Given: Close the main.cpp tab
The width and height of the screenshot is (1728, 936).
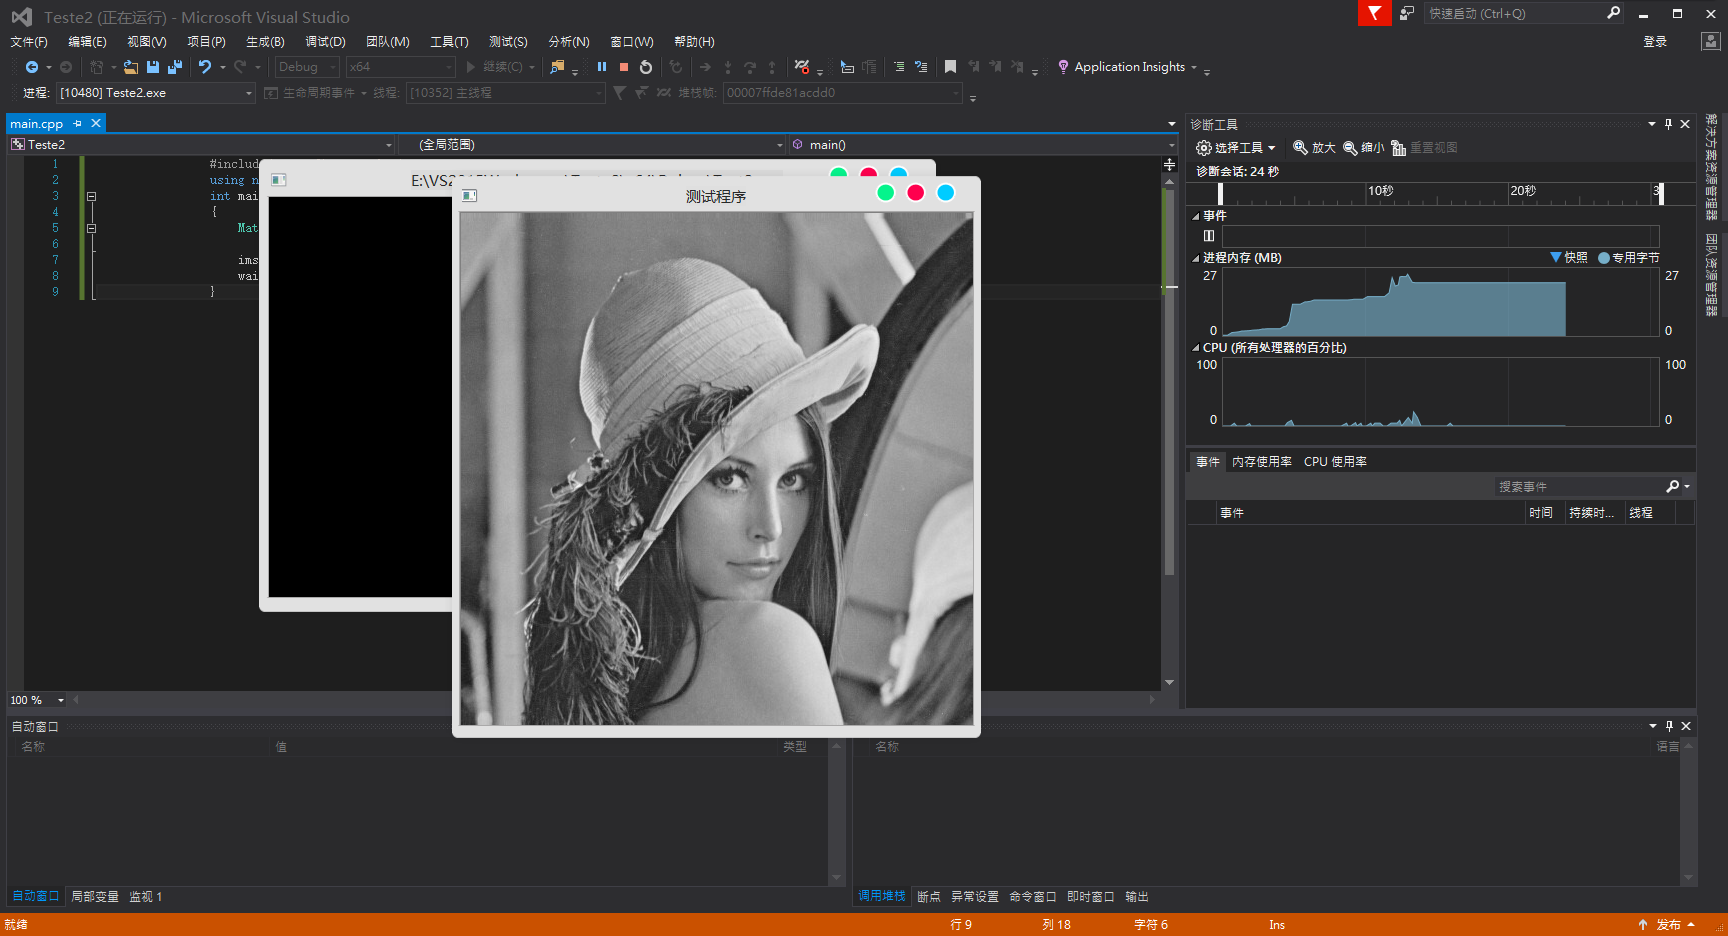Looking at the screenshot, I should tap(96, 123).
